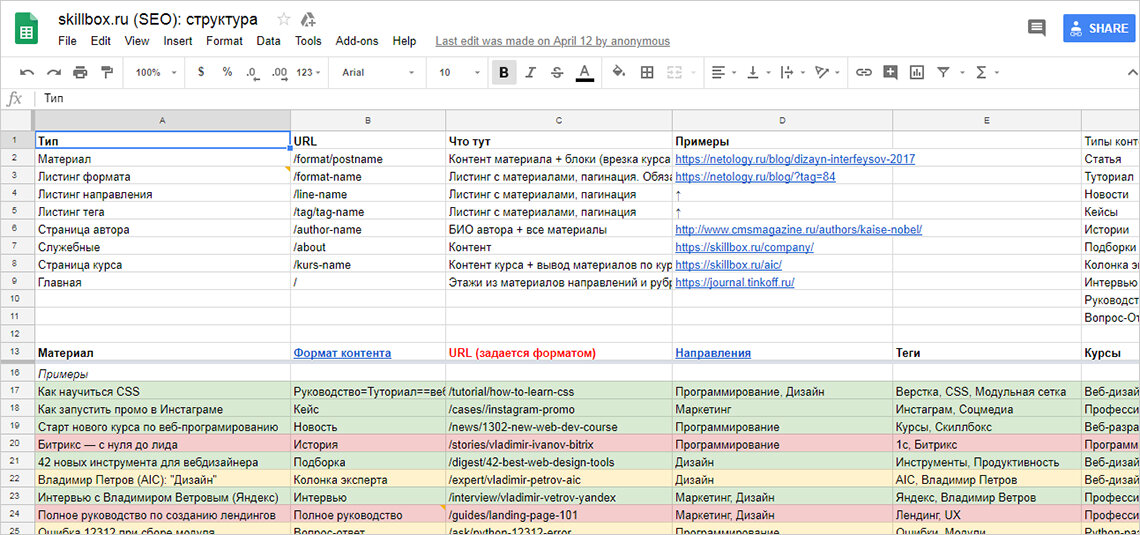Open the journal.tinkoff.ru link

coord(734,283)
